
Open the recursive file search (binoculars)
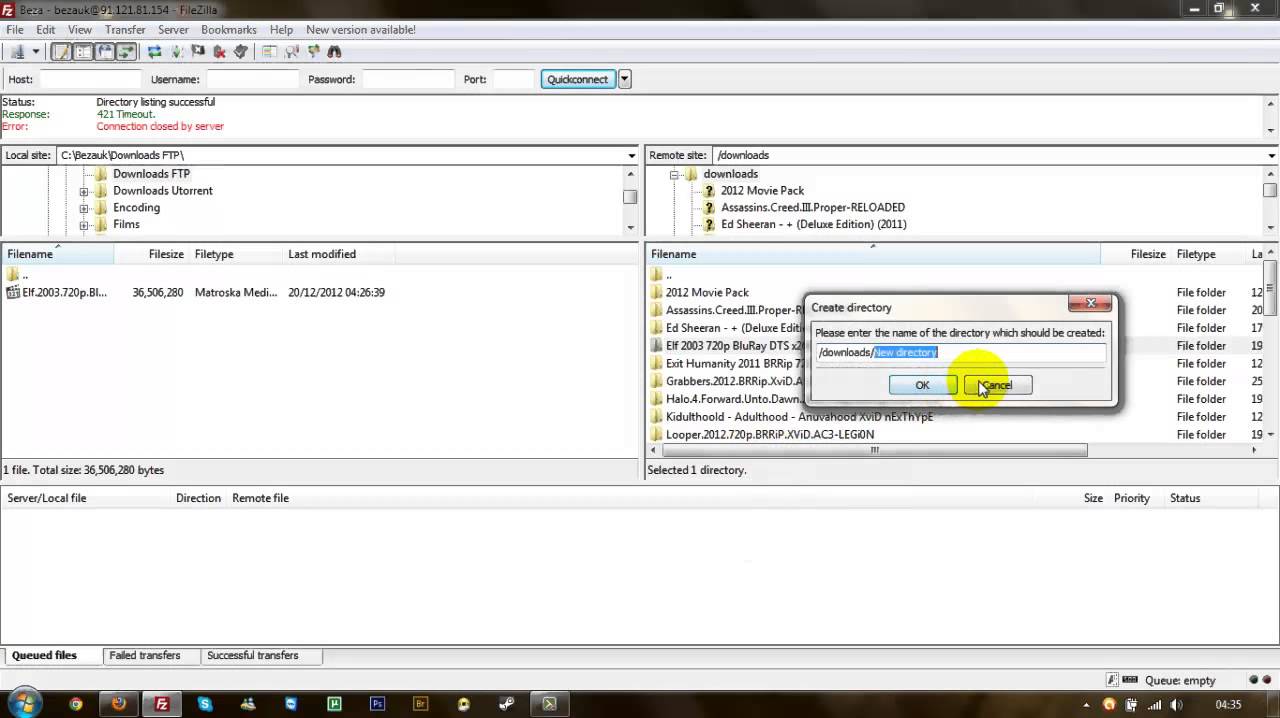335,52
